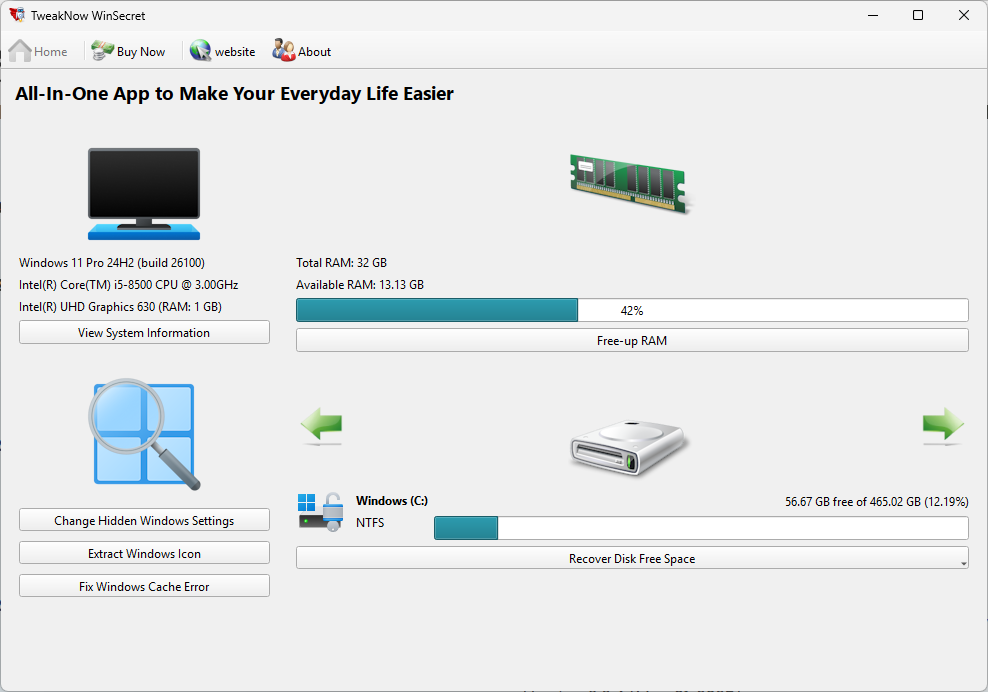Click the Windows (C:) drive lock icon
This screenshot has height=692, width=988.
tap(321, 512)
